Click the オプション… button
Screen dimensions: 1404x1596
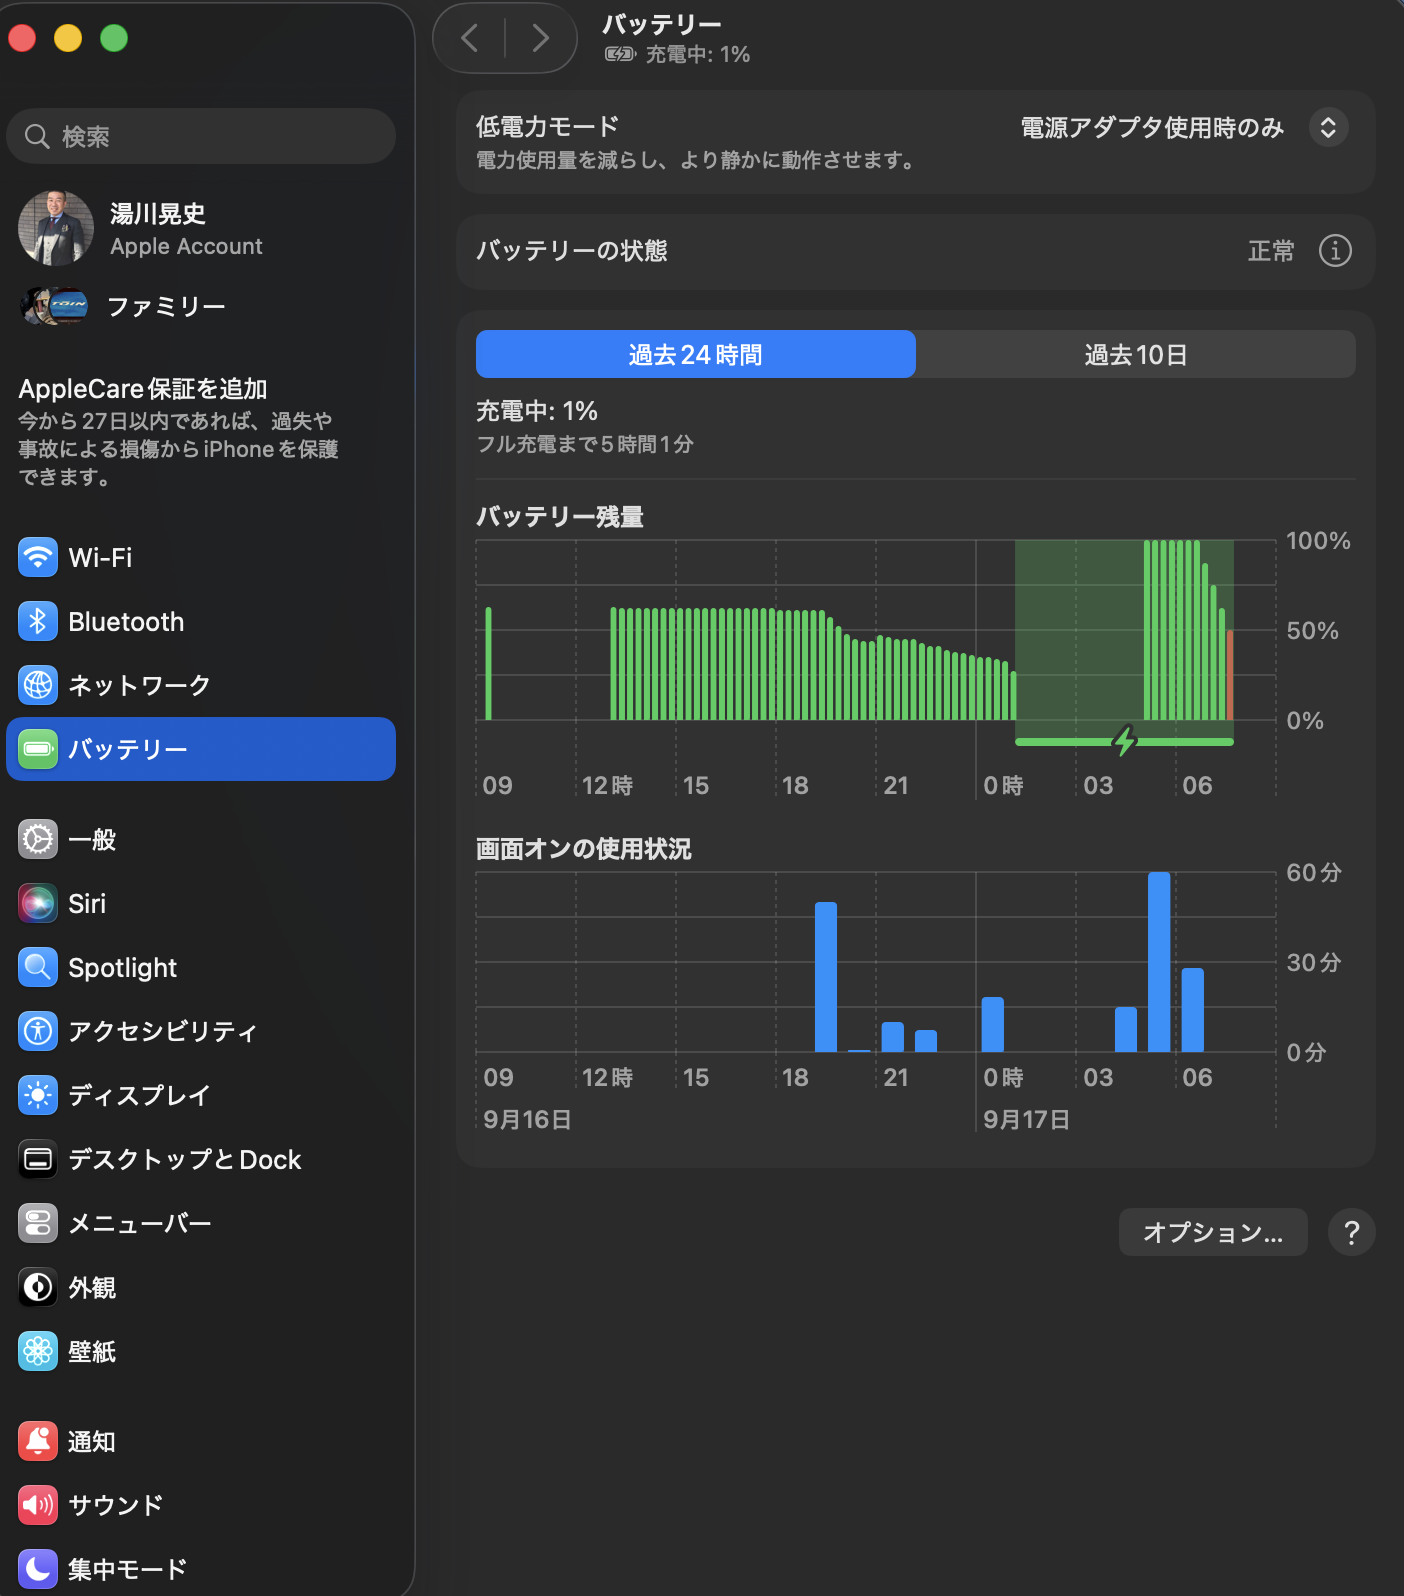tap(1213, 1232)
